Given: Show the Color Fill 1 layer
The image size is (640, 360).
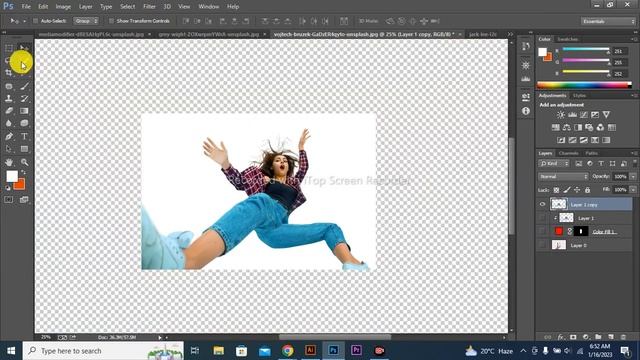Looking at the screenshot, I should [542, 231].
